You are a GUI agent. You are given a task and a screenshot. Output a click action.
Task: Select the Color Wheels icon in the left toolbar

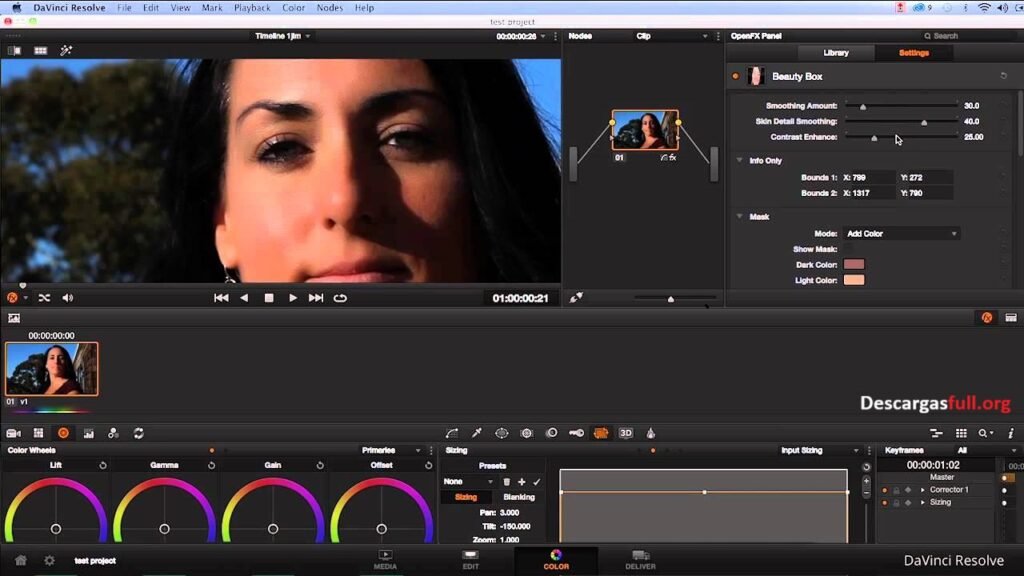click(x=63, y=433)
